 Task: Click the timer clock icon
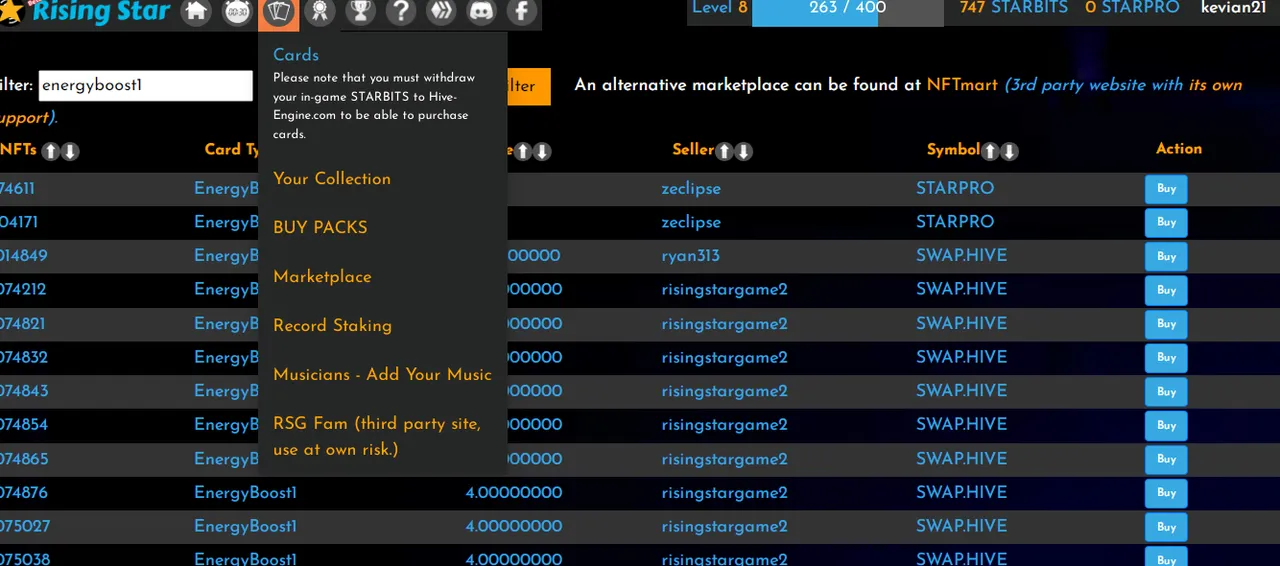[x=237, y=13]
